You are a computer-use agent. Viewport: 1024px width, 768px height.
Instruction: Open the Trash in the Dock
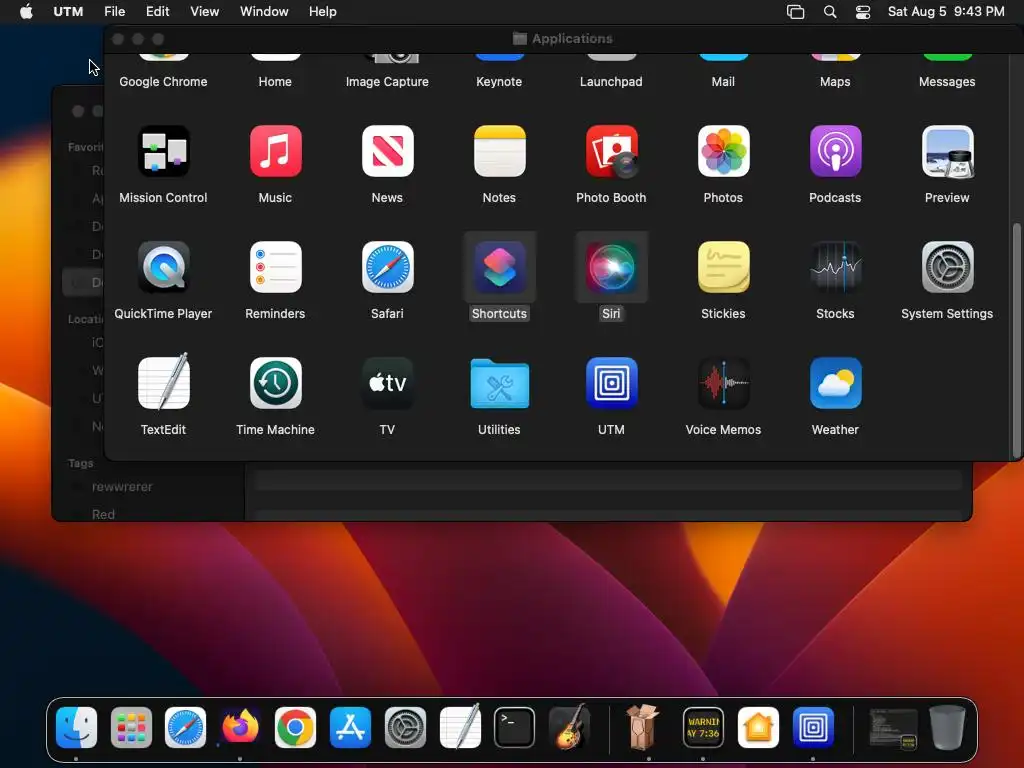click(x=947, y=727)
